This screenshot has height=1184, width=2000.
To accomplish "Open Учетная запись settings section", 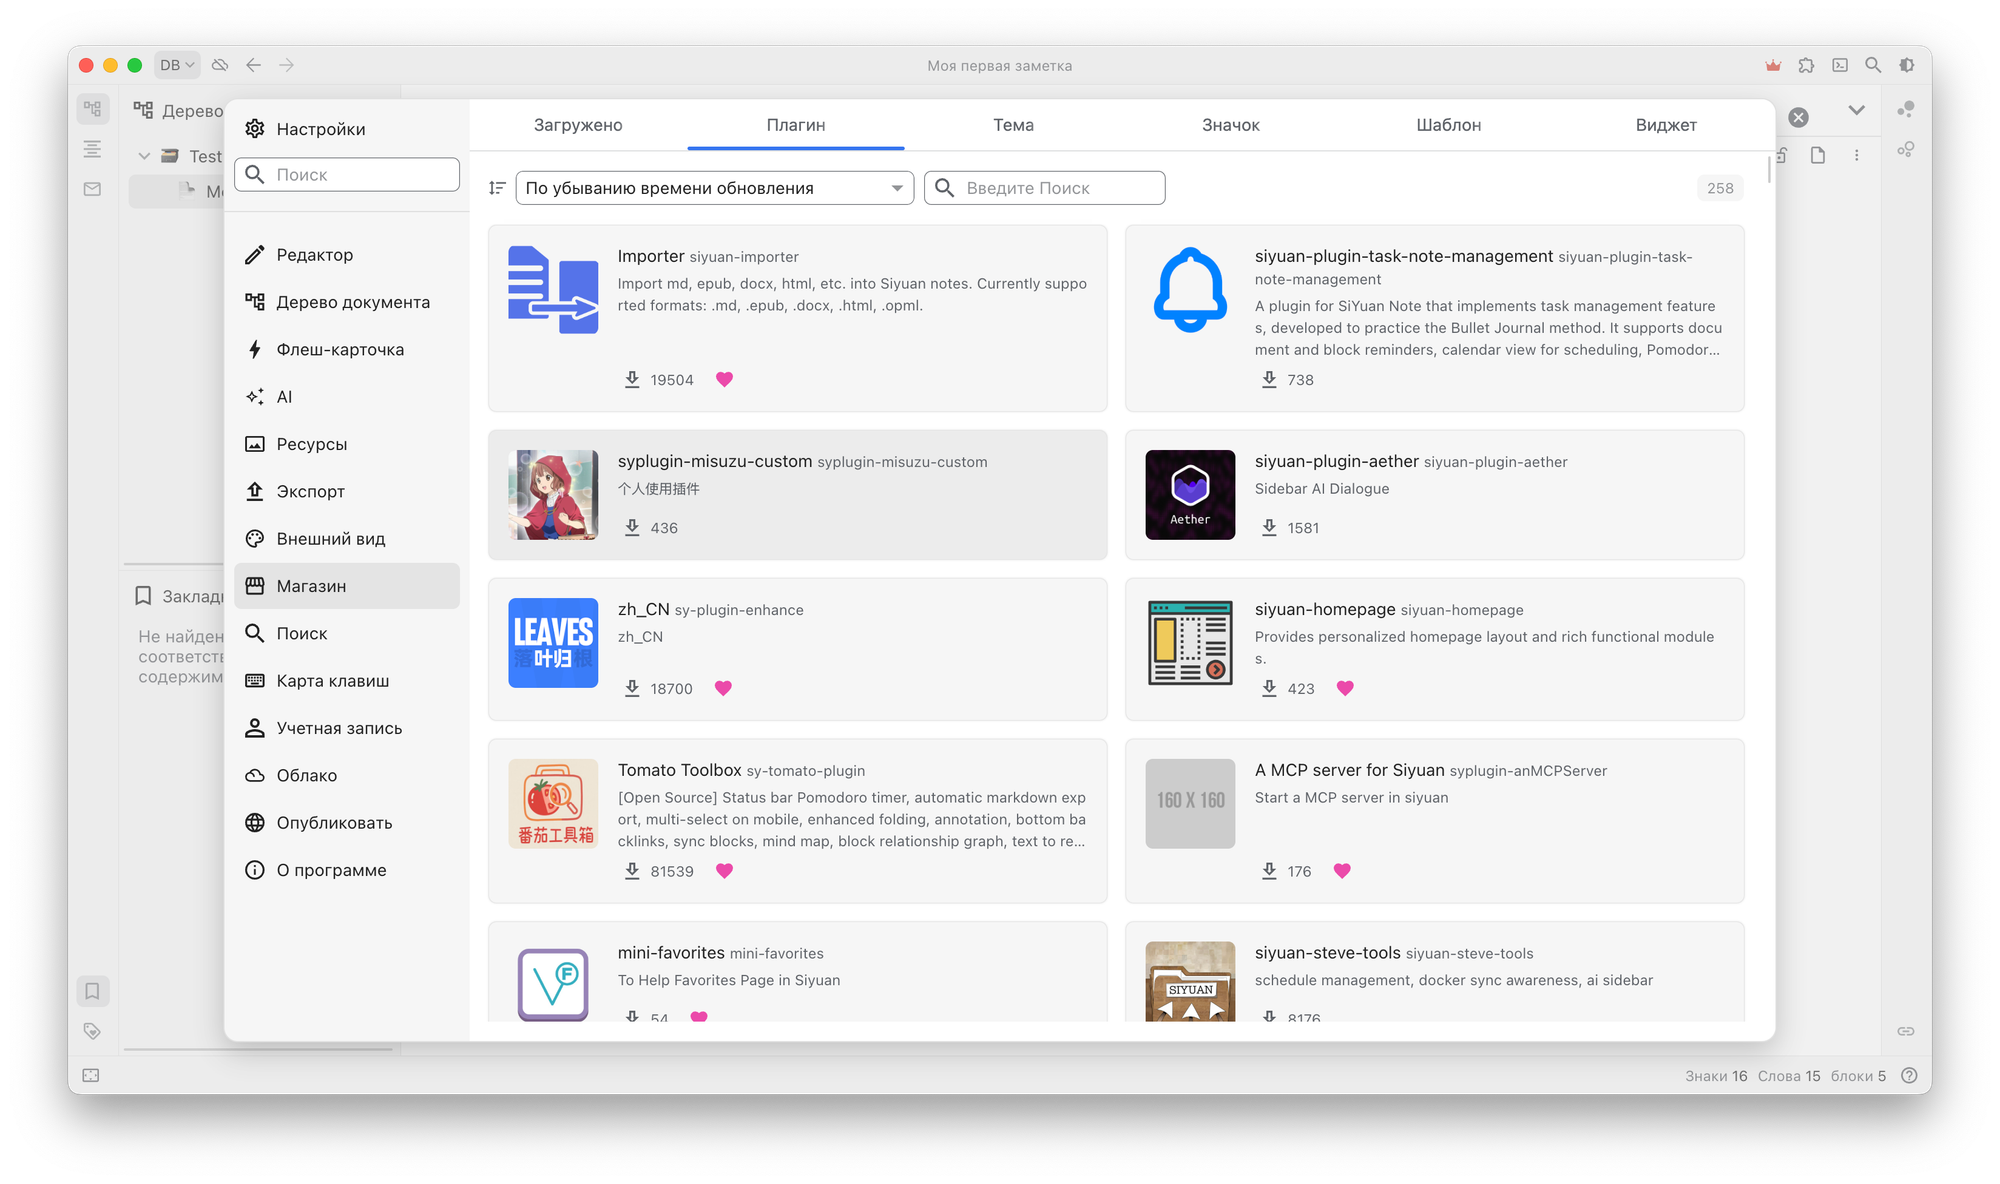I will (x=339, y=728).
